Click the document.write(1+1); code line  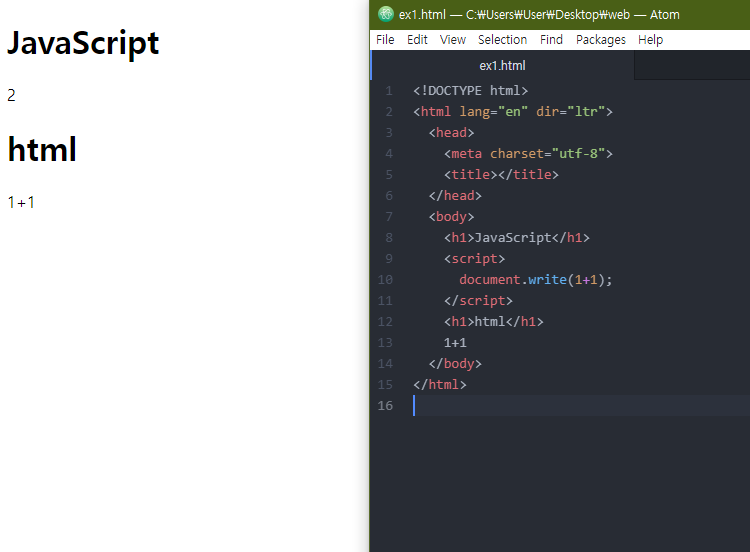(536, 280)
